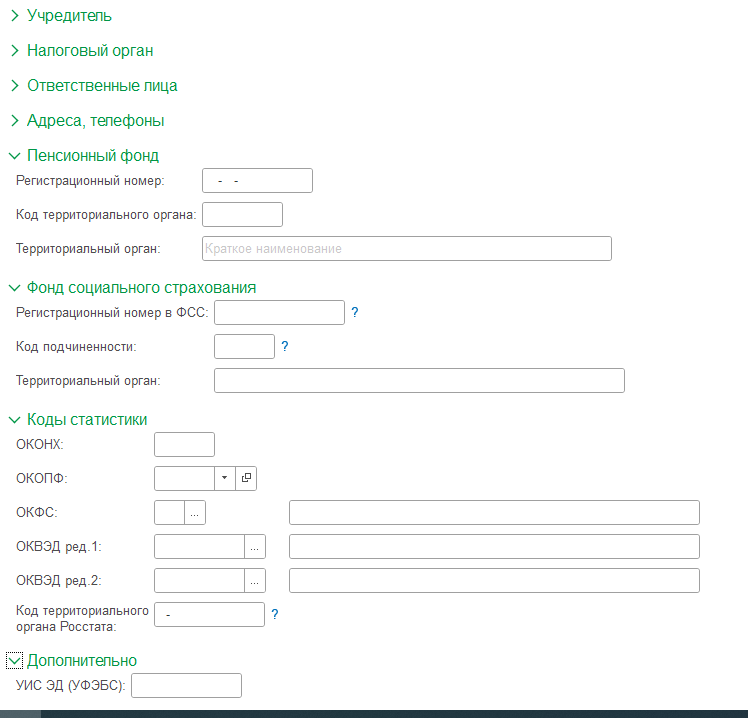Select the Пенсионный фонд heading text
This screenshot has height=718, width=748.
(93, 156)
